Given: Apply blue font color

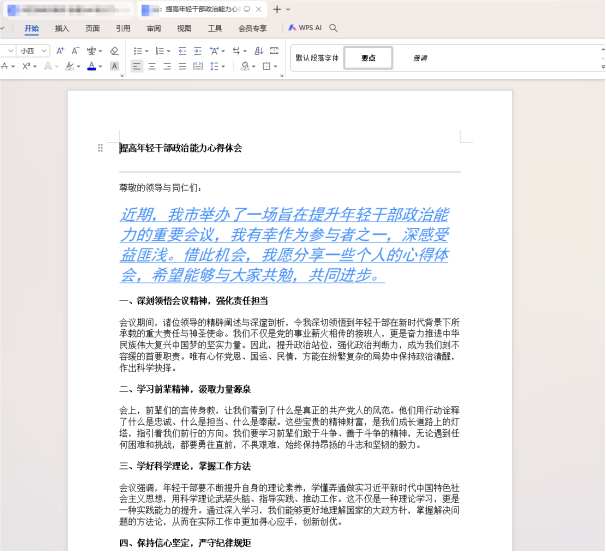Looking at the screenshot, I should click(92, 66).
